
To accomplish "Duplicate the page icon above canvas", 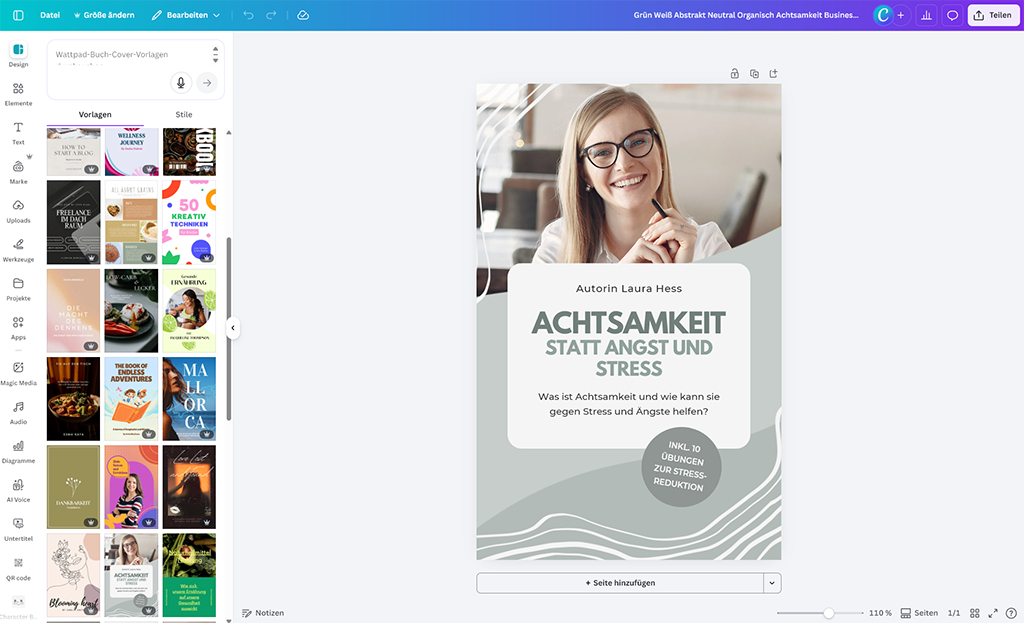I will 754,74.
